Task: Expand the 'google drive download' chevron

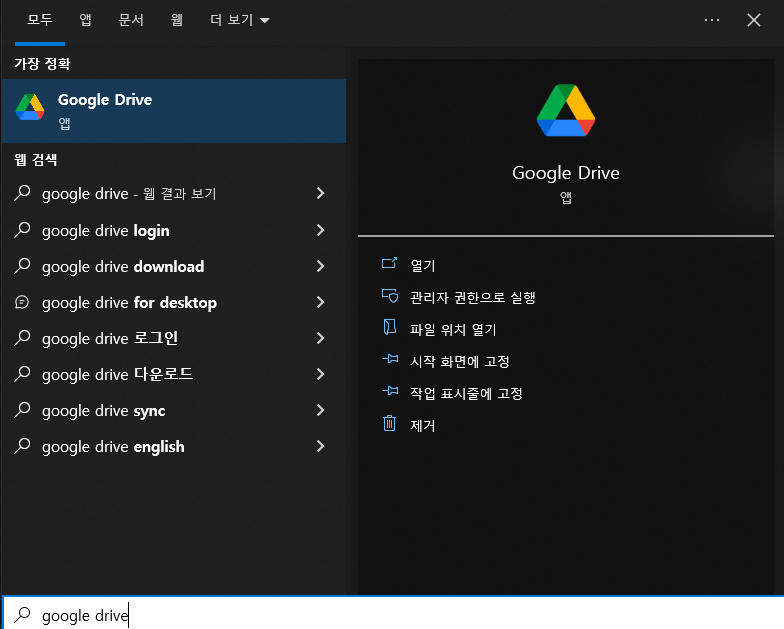Action: pos(320,266)
